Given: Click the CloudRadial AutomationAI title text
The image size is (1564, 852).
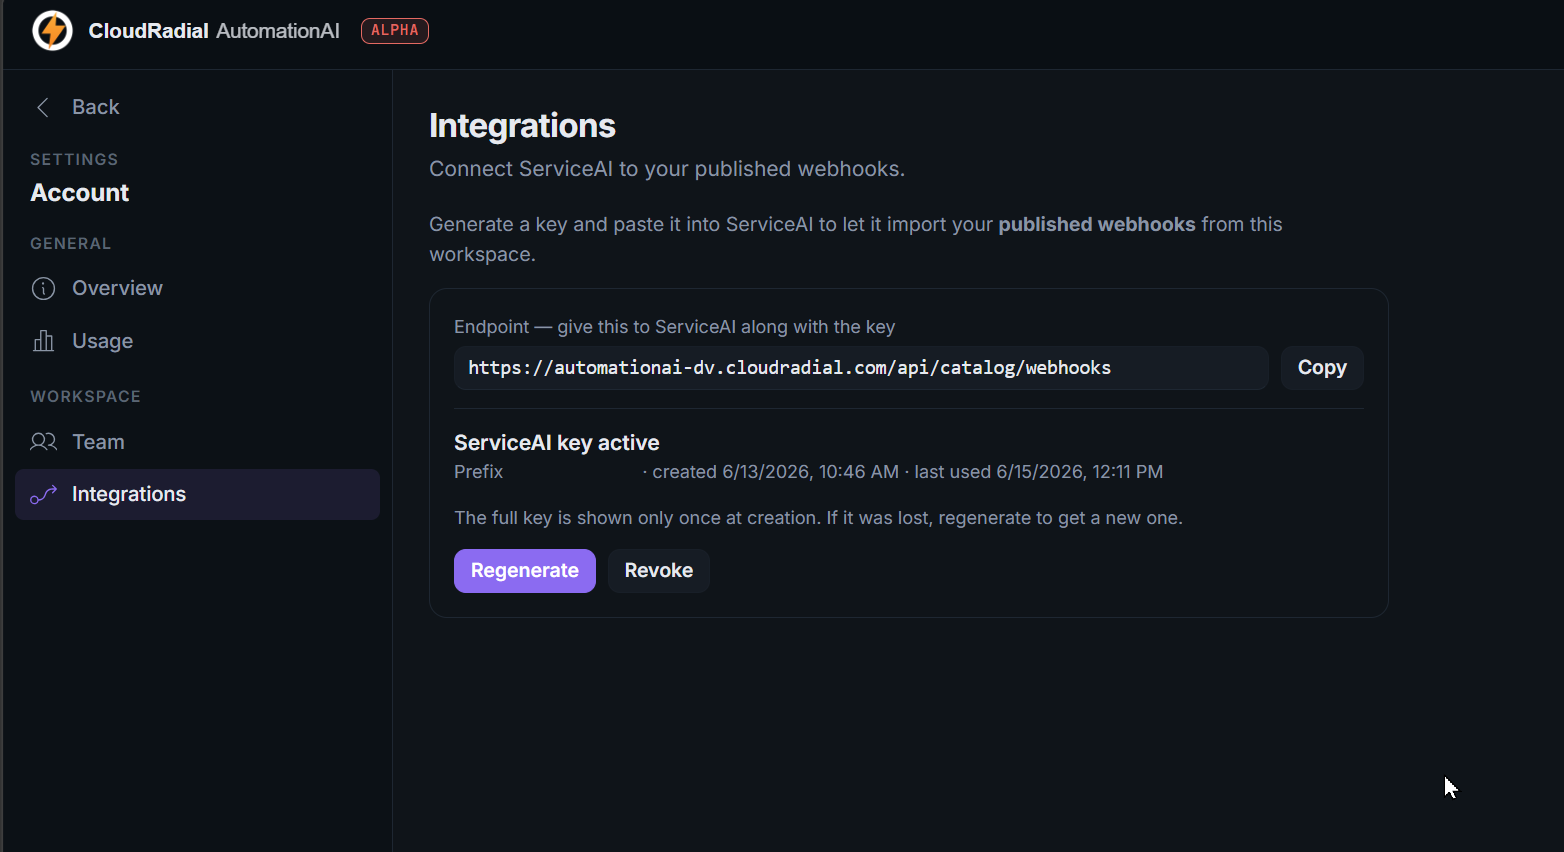Looking at the screenshot, I should point(214,31).
